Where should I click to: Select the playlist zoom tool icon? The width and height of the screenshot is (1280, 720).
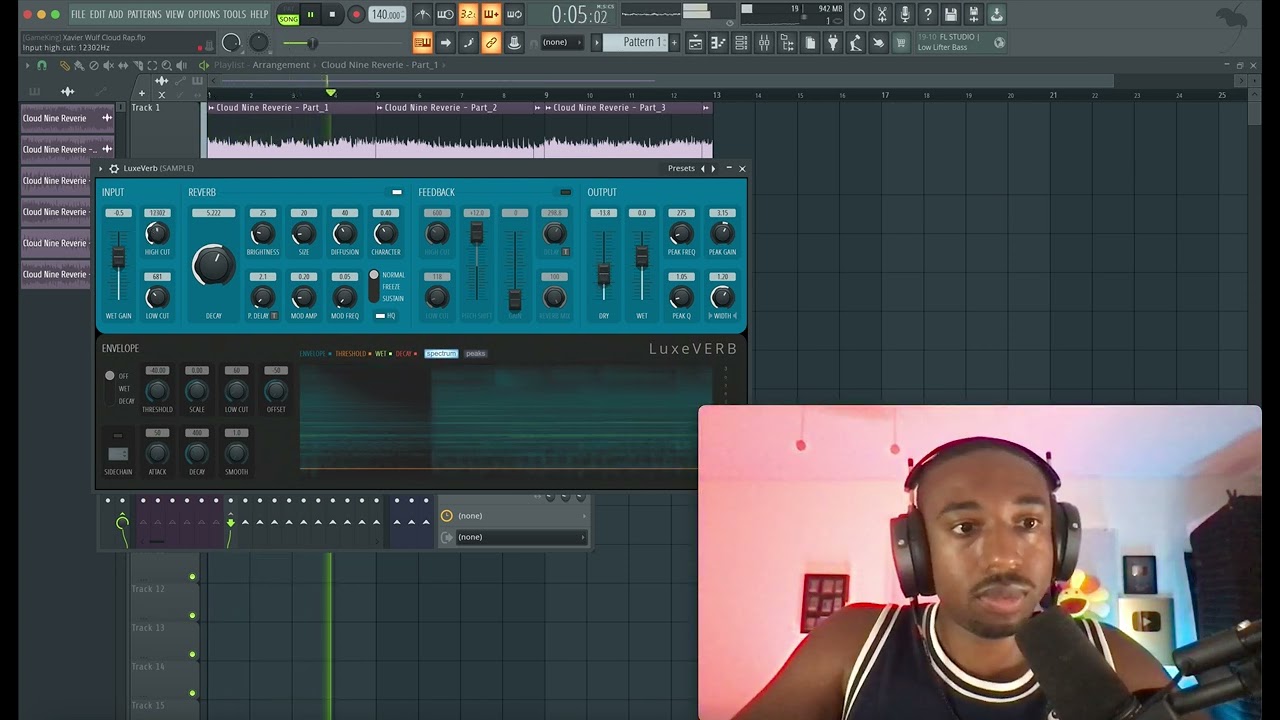[167, 66]
